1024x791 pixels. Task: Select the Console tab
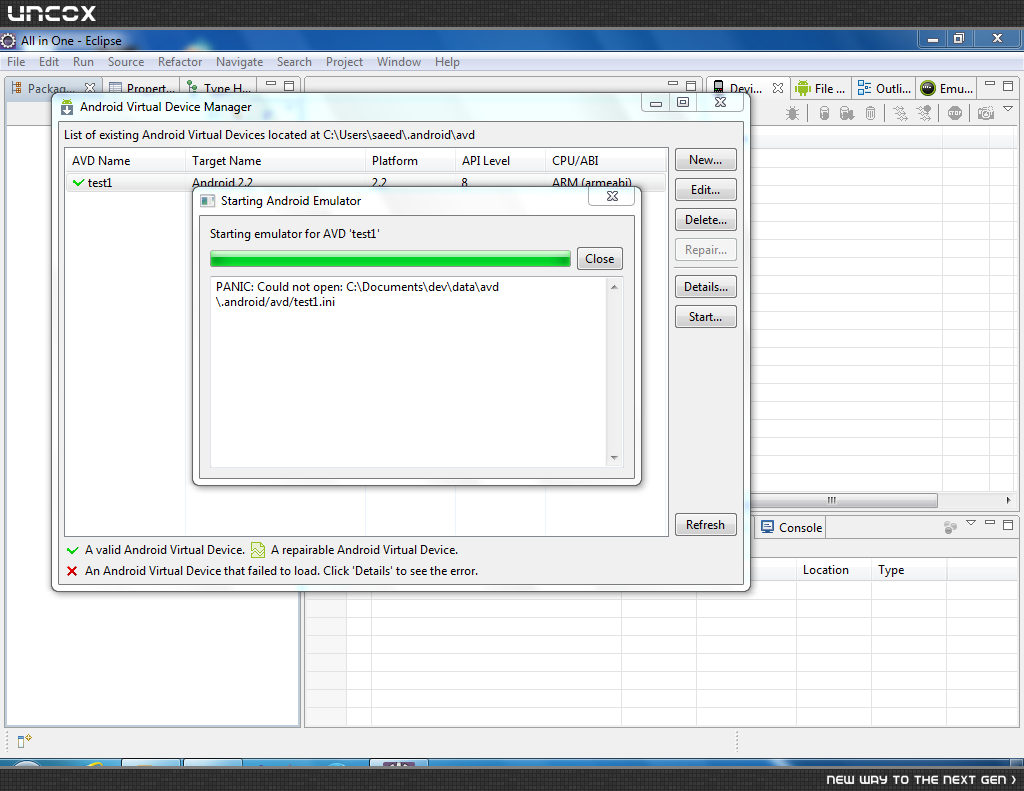[x=792, y=527]
